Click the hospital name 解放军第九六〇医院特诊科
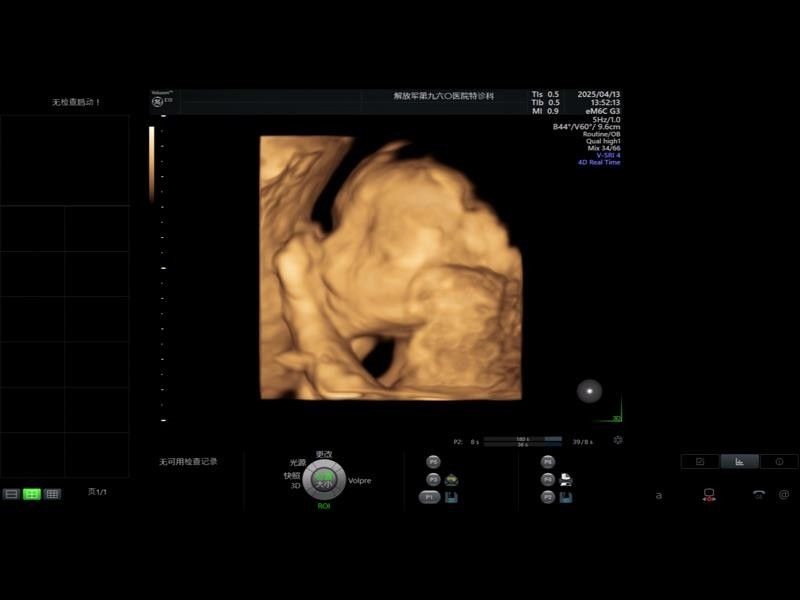Viewport: 800px width, 600px height. click(444, 96)
